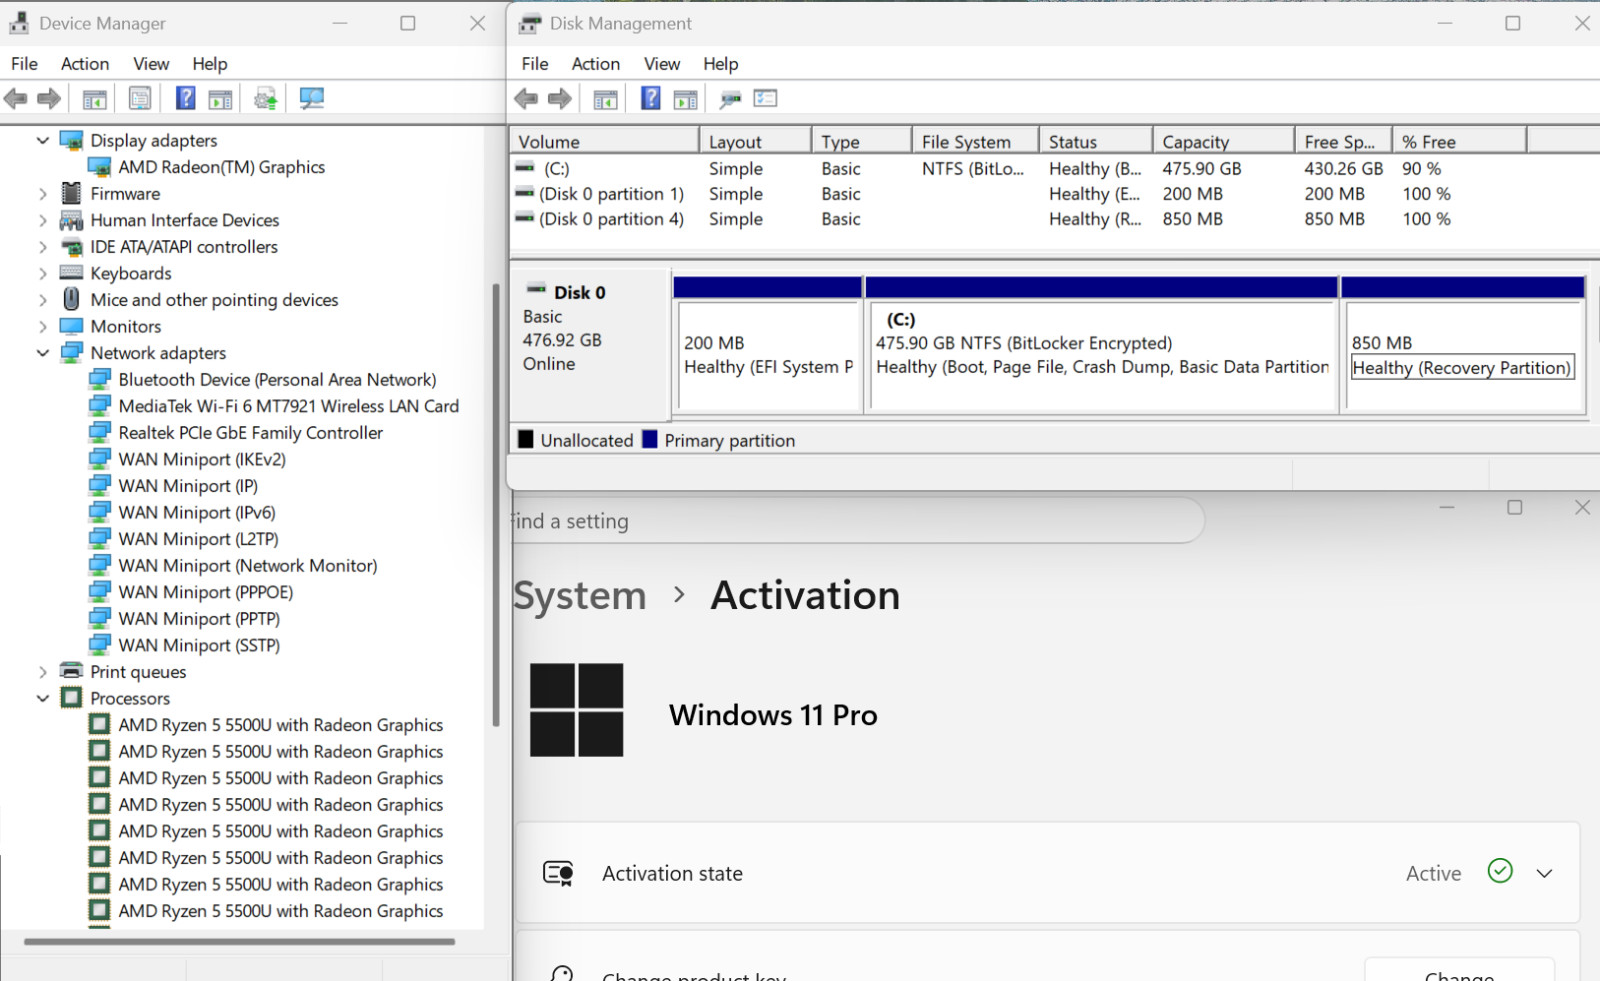The height and width of the screenshot is (981, 1600).
Task: Sort by the Layout column header
Action: pos(755,142)
